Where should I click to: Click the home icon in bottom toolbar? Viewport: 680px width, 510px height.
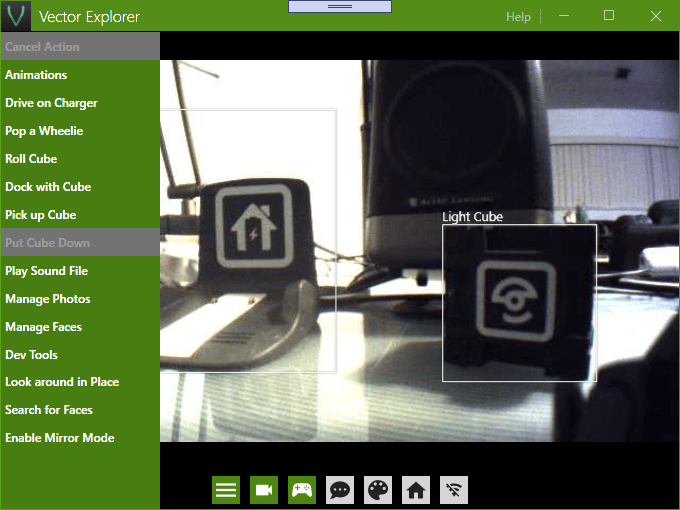tap(416, 490)
